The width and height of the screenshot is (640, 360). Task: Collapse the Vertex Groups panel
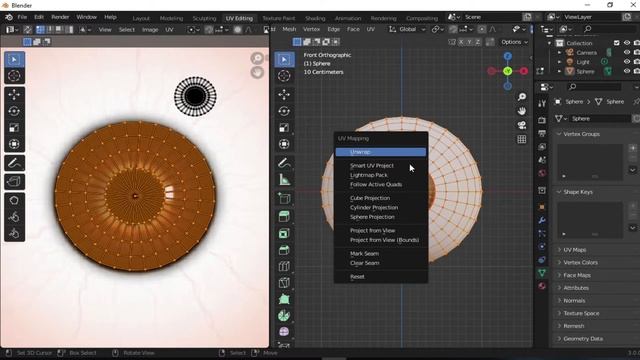pyautogui.click(x=581, y=134)
